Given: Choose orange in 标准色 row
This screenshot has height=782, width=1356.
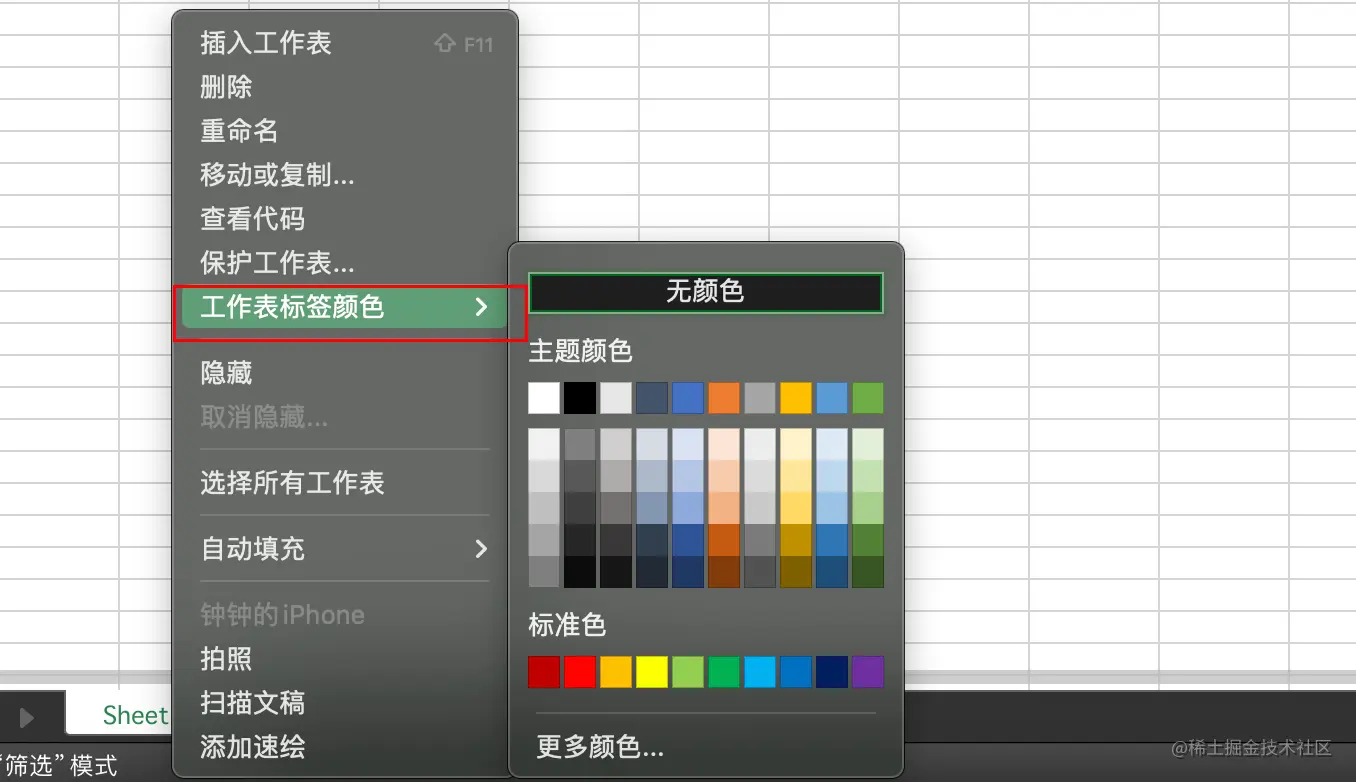Looking at the screenshot, I should (616, 672).
